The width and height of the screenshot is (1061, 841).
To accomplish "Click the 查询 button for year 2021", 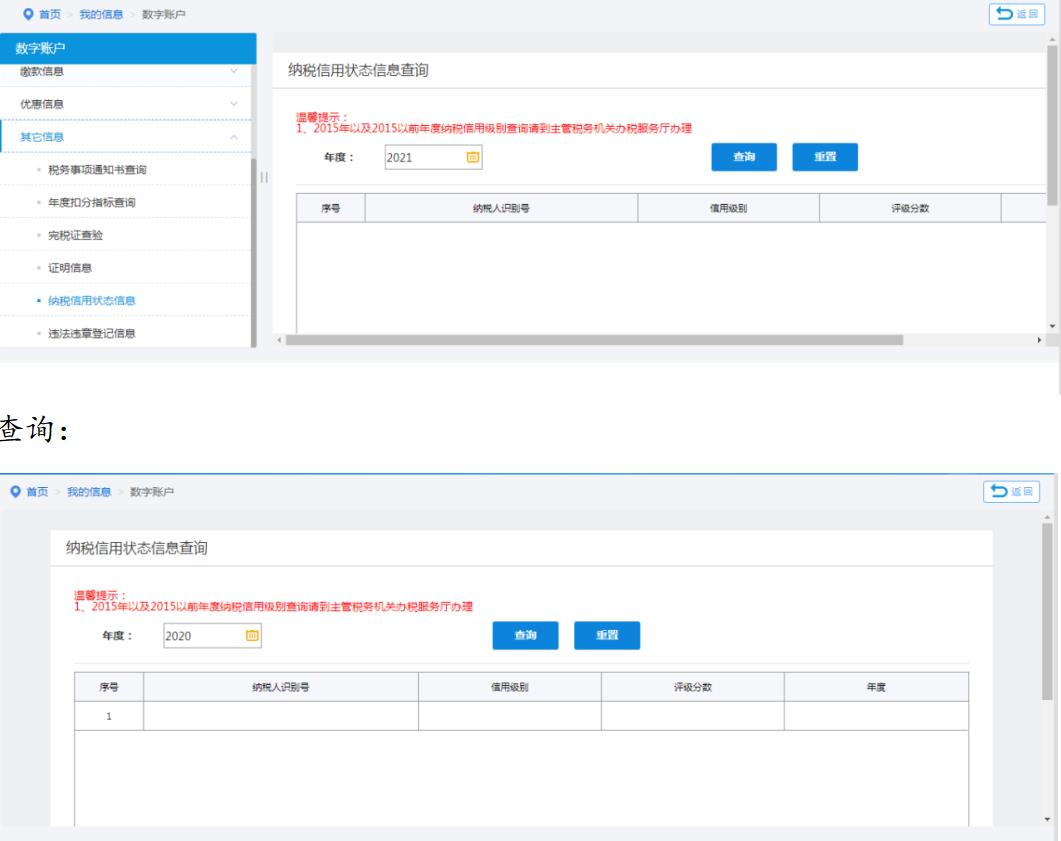I will click(744, 158).
